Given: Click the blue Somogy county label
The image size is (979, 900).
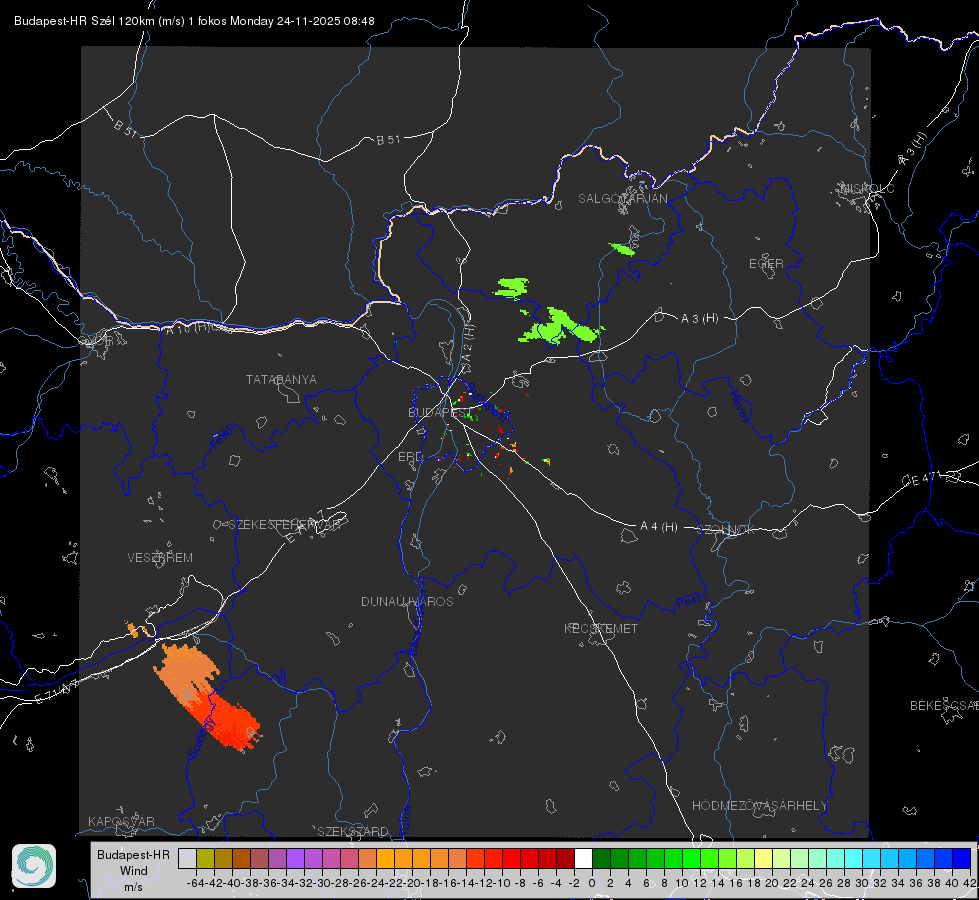Looking at the screenshot, I should [x=201, y=737].
